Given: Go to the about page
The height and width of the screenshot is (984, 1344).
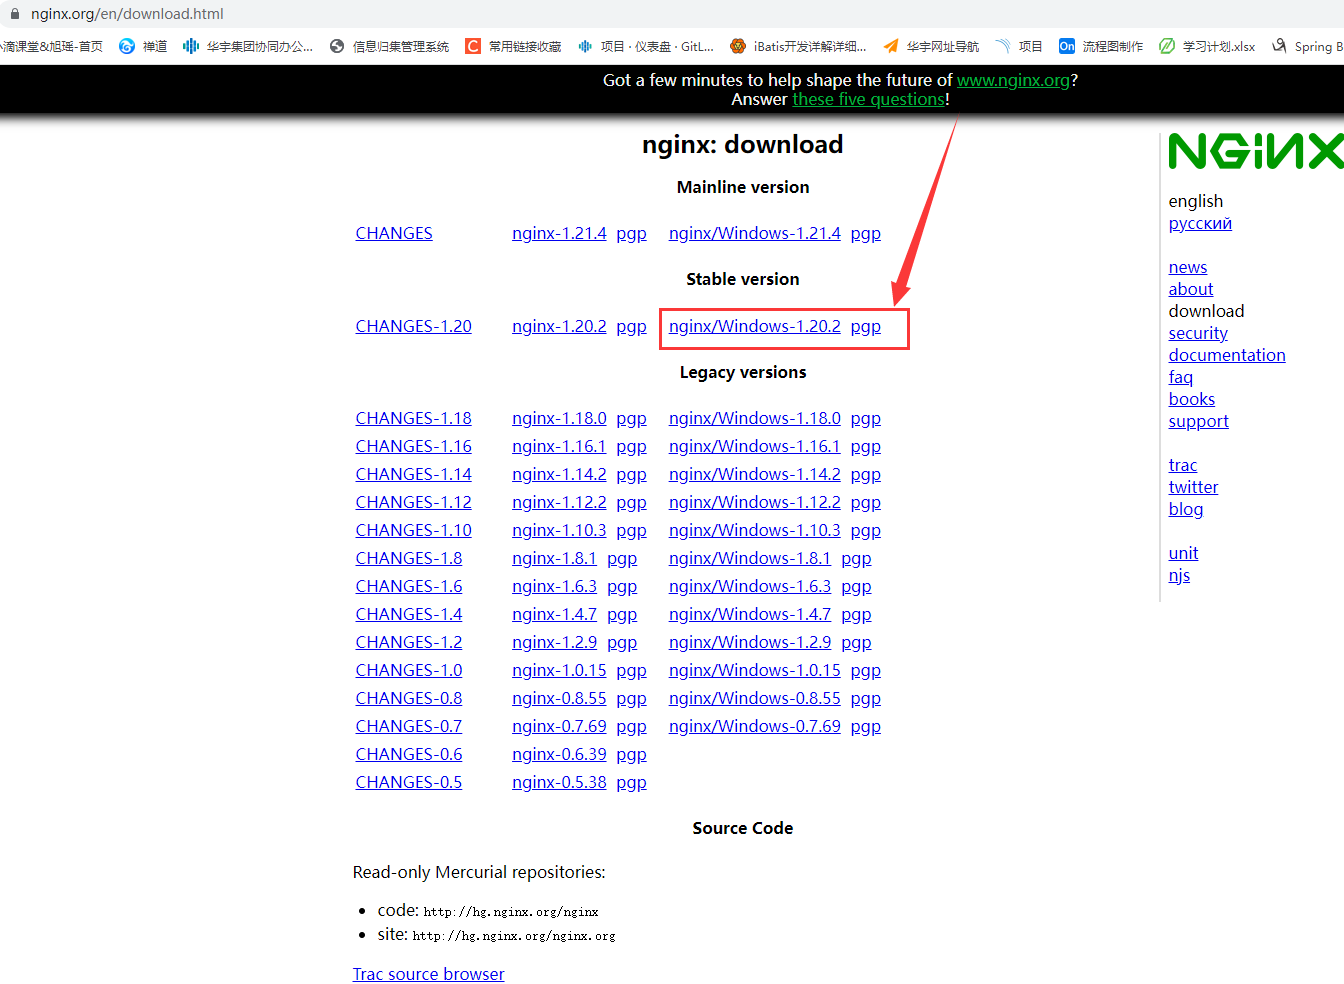Looking at the screenshot, I should 1191,289.
